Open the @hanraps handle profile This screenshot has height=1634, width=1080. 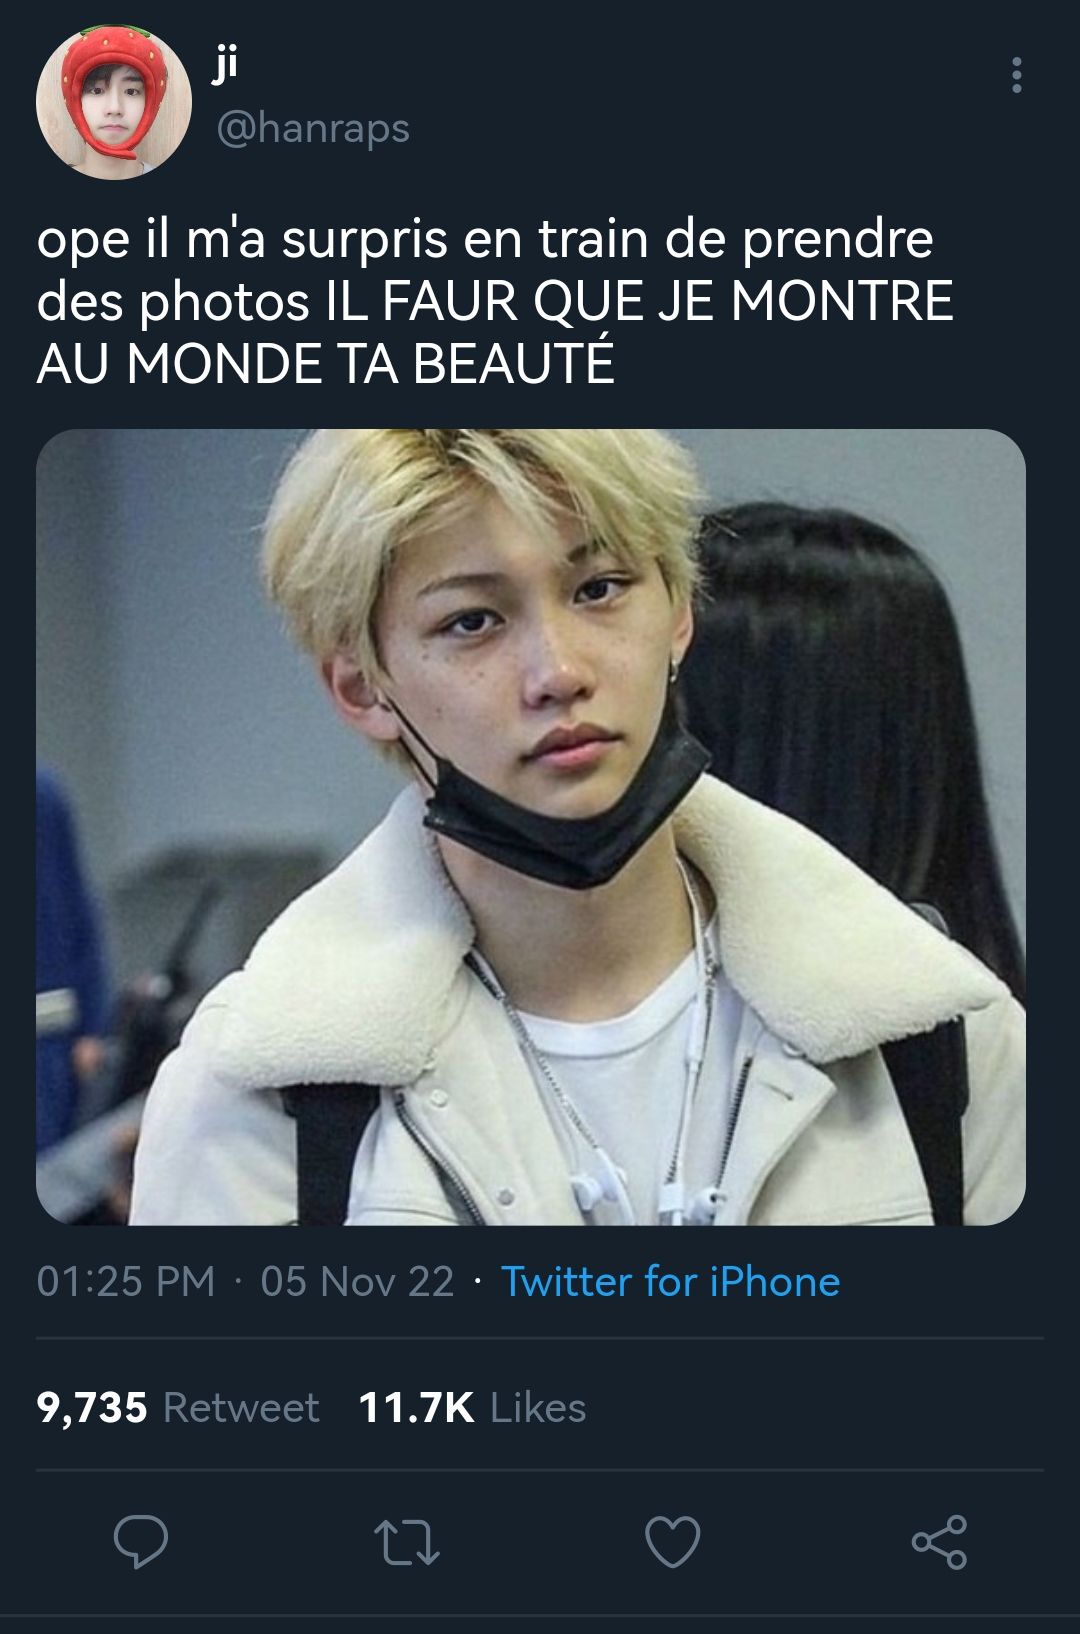click(x=313, y=128)
